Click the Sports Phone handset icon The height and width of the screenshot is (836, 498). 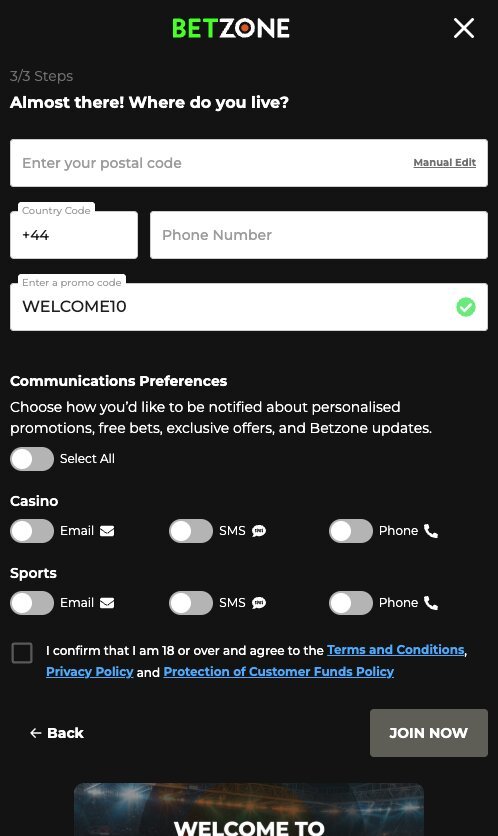[431, 603]
